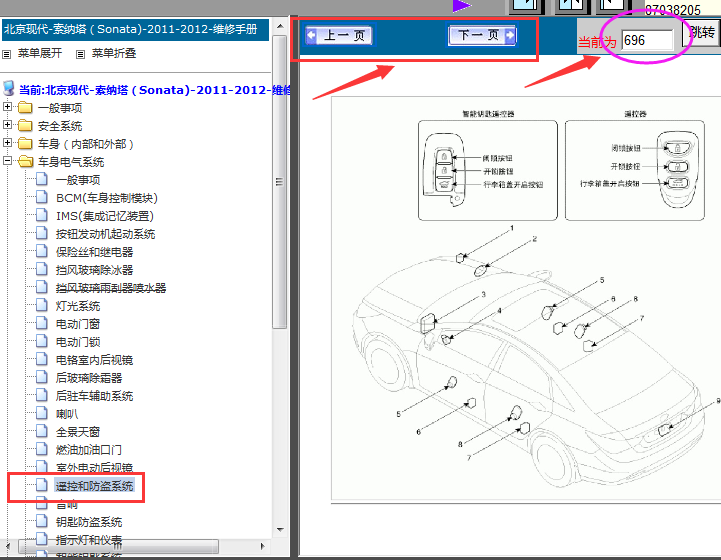Screen dimensions: 721x560
Task: Click tree panel scroll down arrow
Action: point(280,530)
